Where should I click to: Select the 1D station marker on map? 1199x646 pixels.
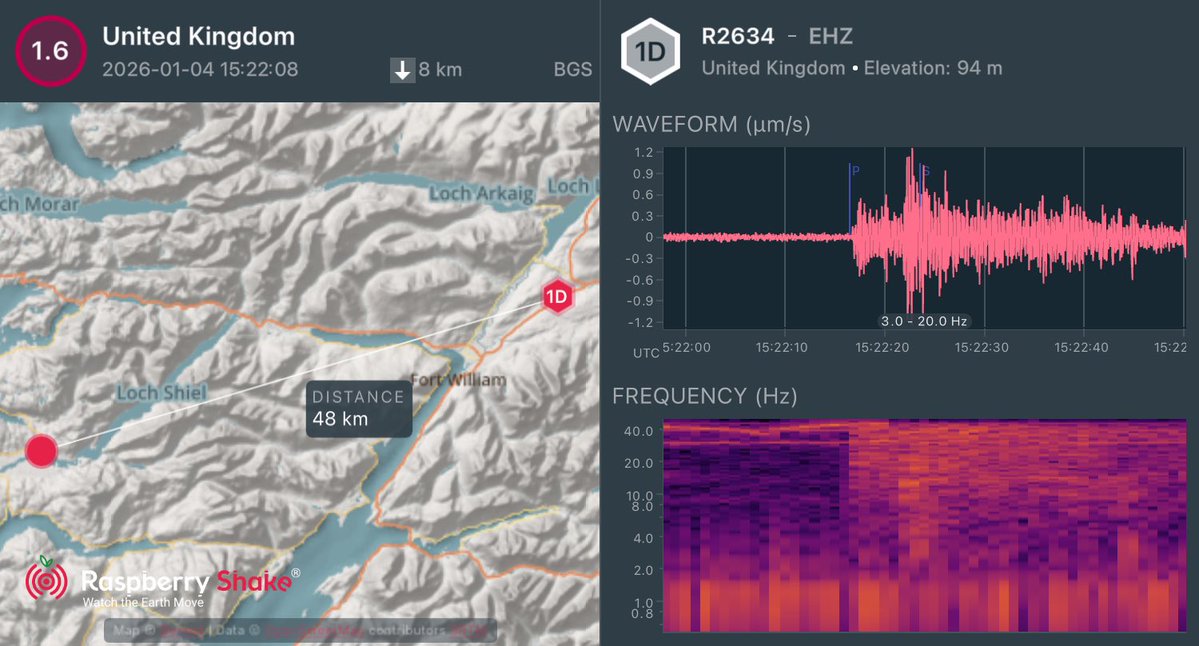557,297
